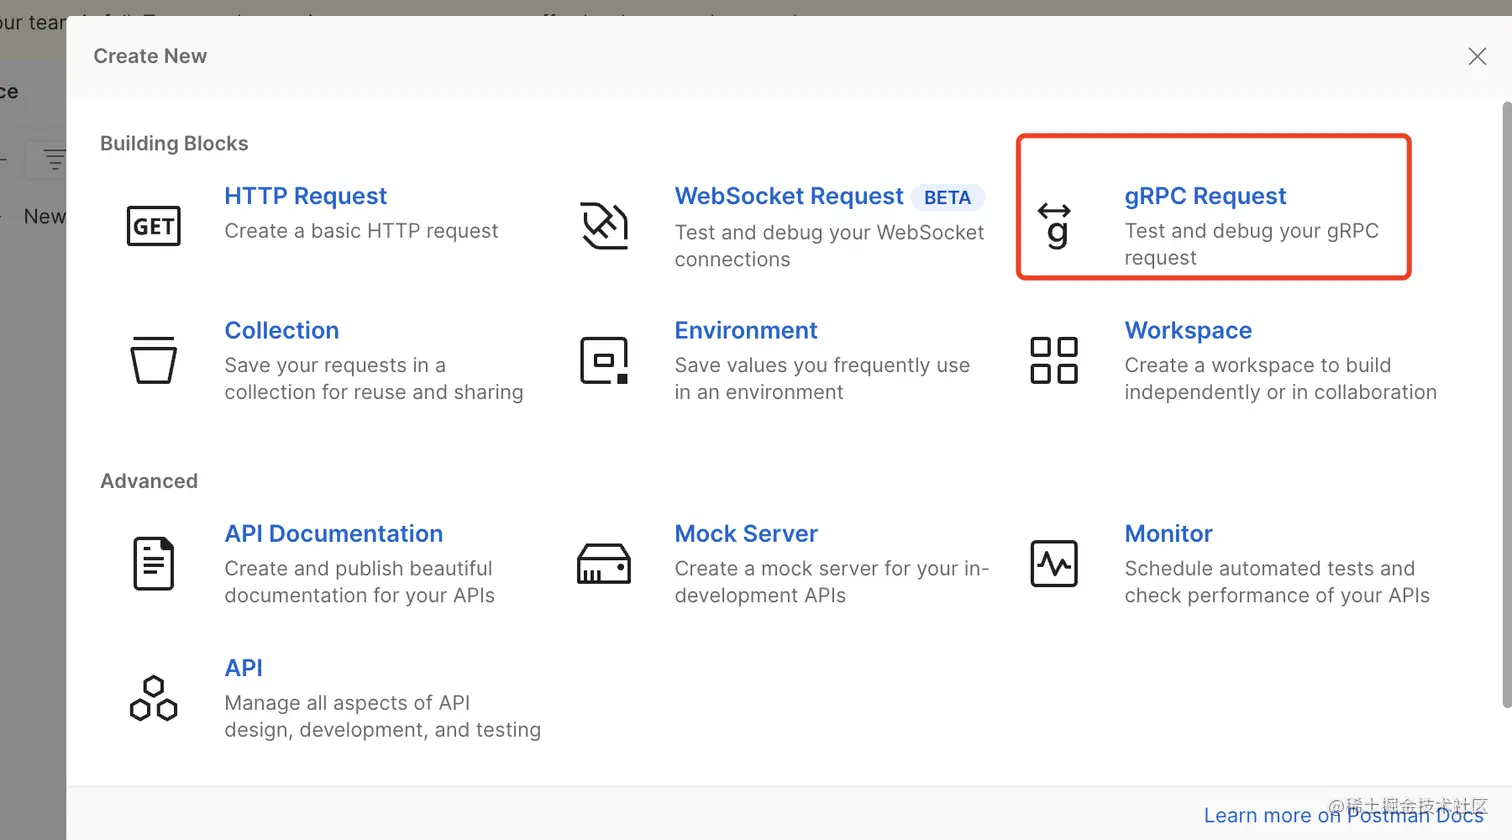Click the Monitor pulse icon
Screen dimensions: 1512x840
[x=1054, y=564]
